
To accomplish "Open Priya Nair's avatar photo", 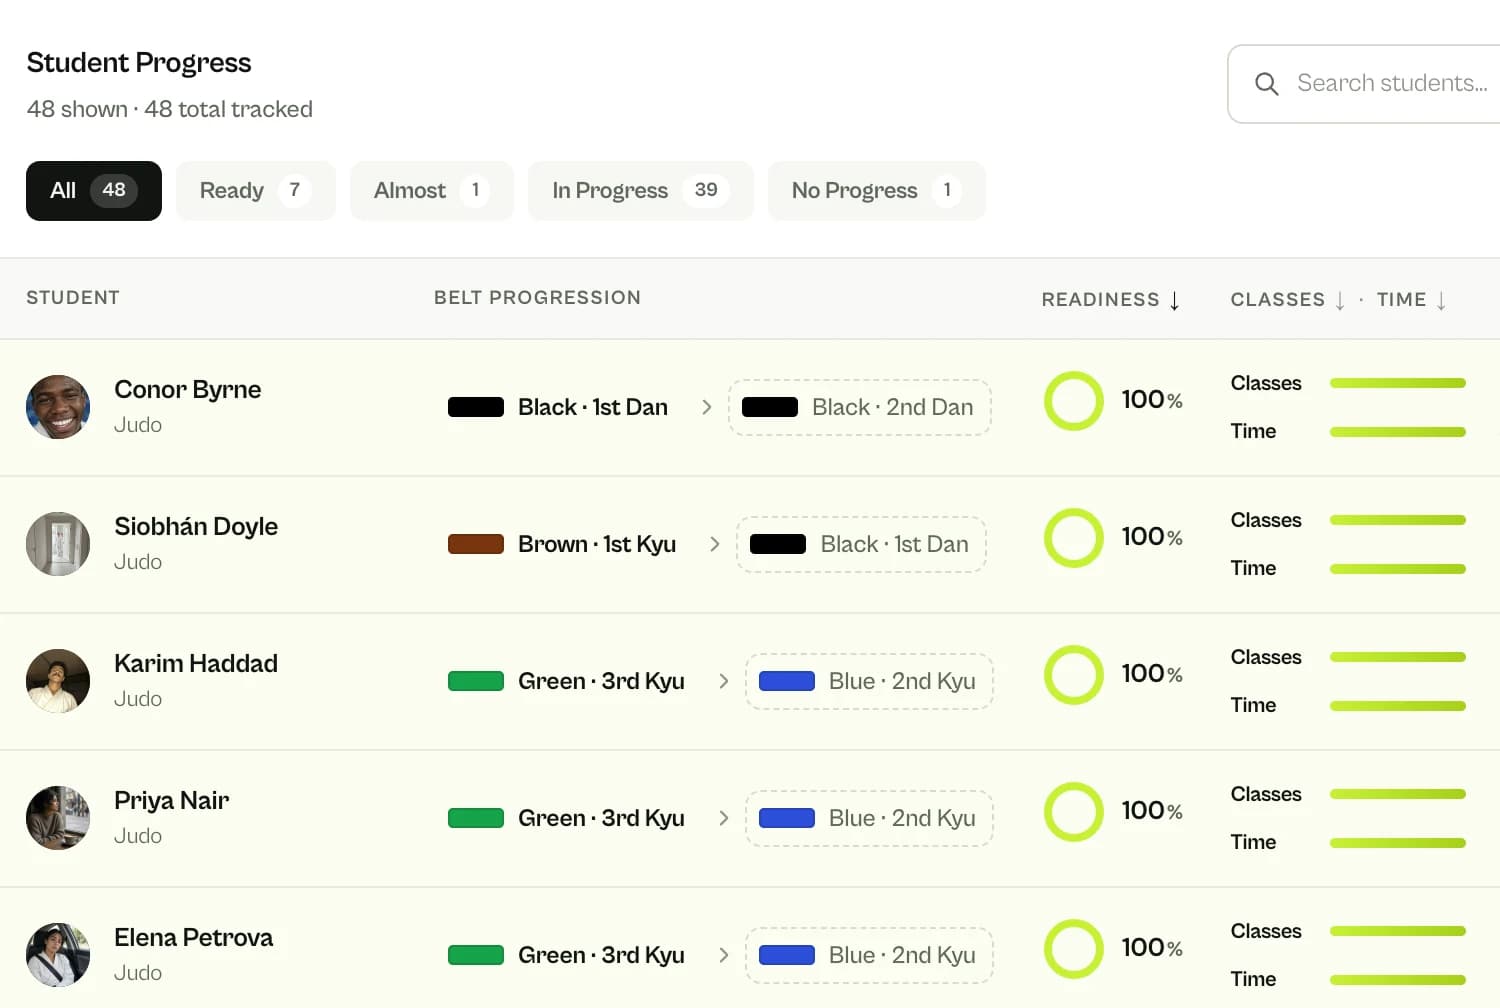I will click(58, 818).
